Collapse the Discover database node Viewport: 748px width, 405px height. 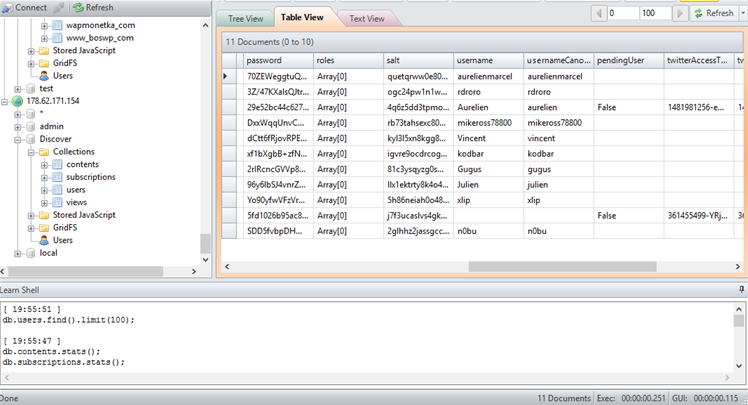(18, 139)
